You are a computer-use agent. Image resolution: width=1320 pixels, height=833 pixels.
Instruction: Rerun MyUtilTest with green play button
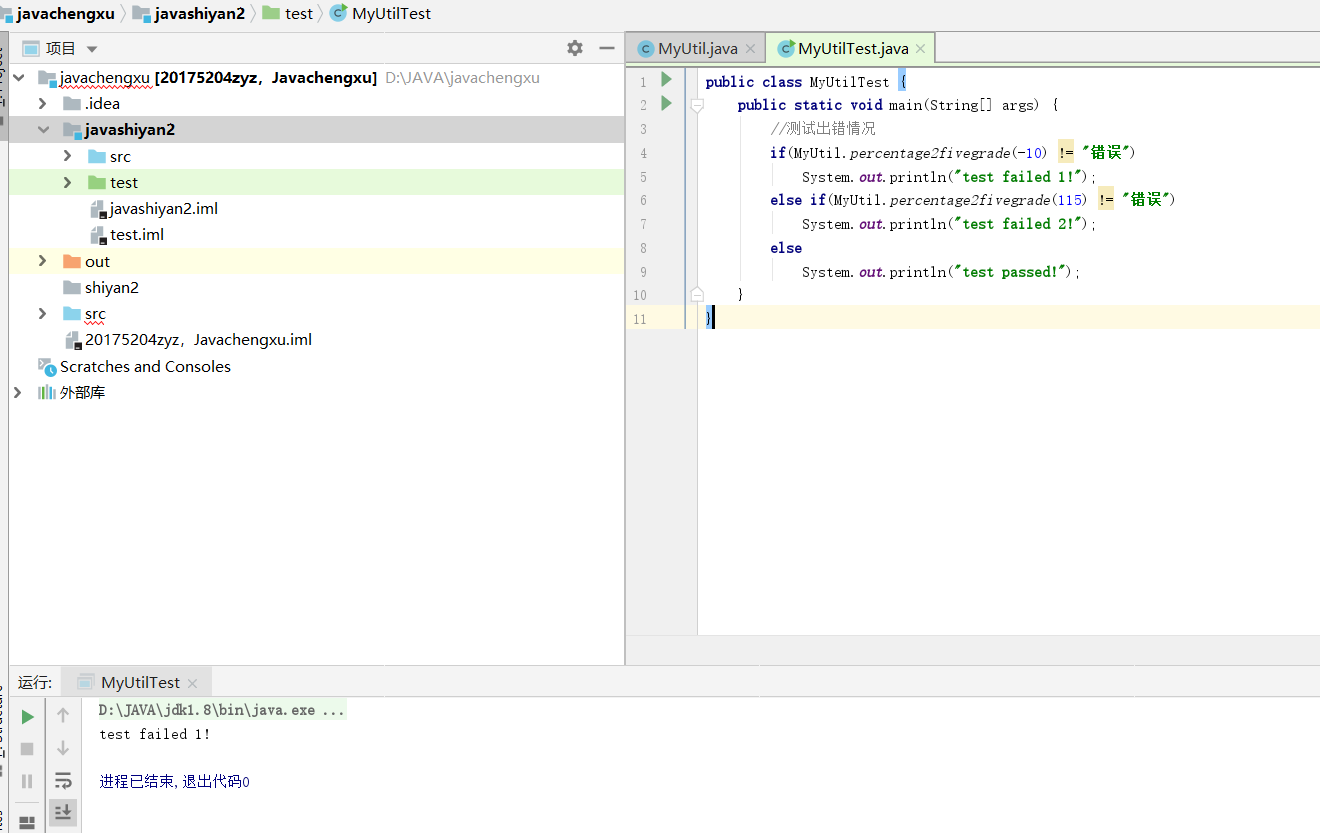pyautogui.click(x=28, y=716)
